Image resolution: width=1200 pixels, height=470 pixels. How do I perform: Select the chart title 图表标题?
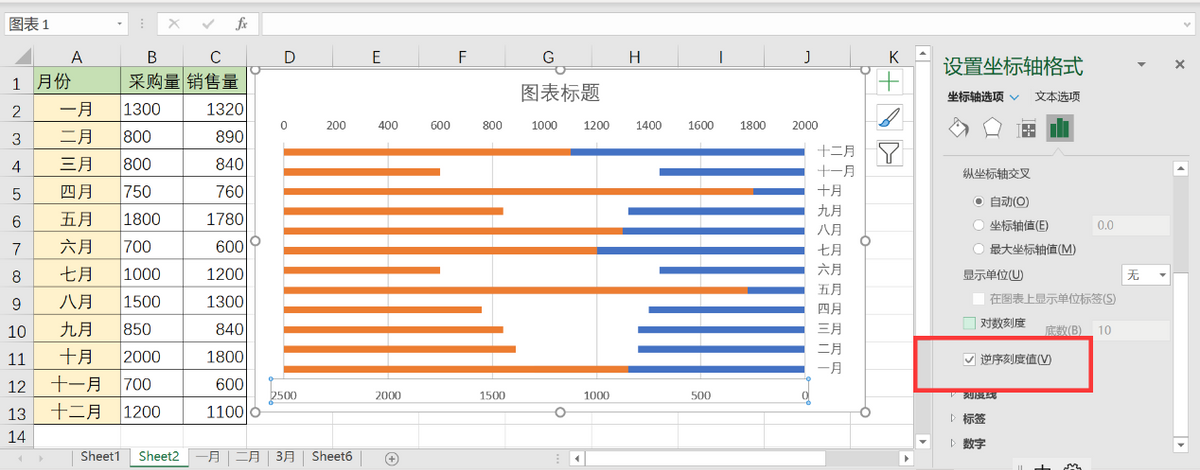point(560,93)
